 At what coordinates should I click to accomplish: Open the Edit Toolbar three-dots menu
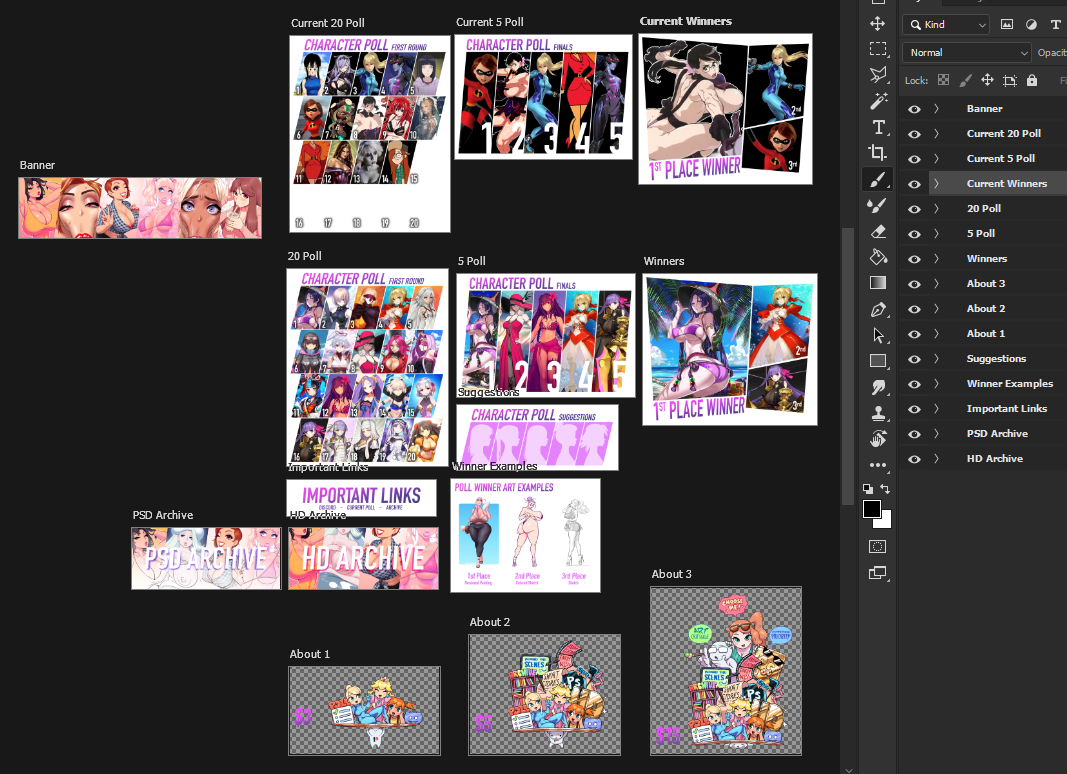pyautogui.click(x=878, y=466)
